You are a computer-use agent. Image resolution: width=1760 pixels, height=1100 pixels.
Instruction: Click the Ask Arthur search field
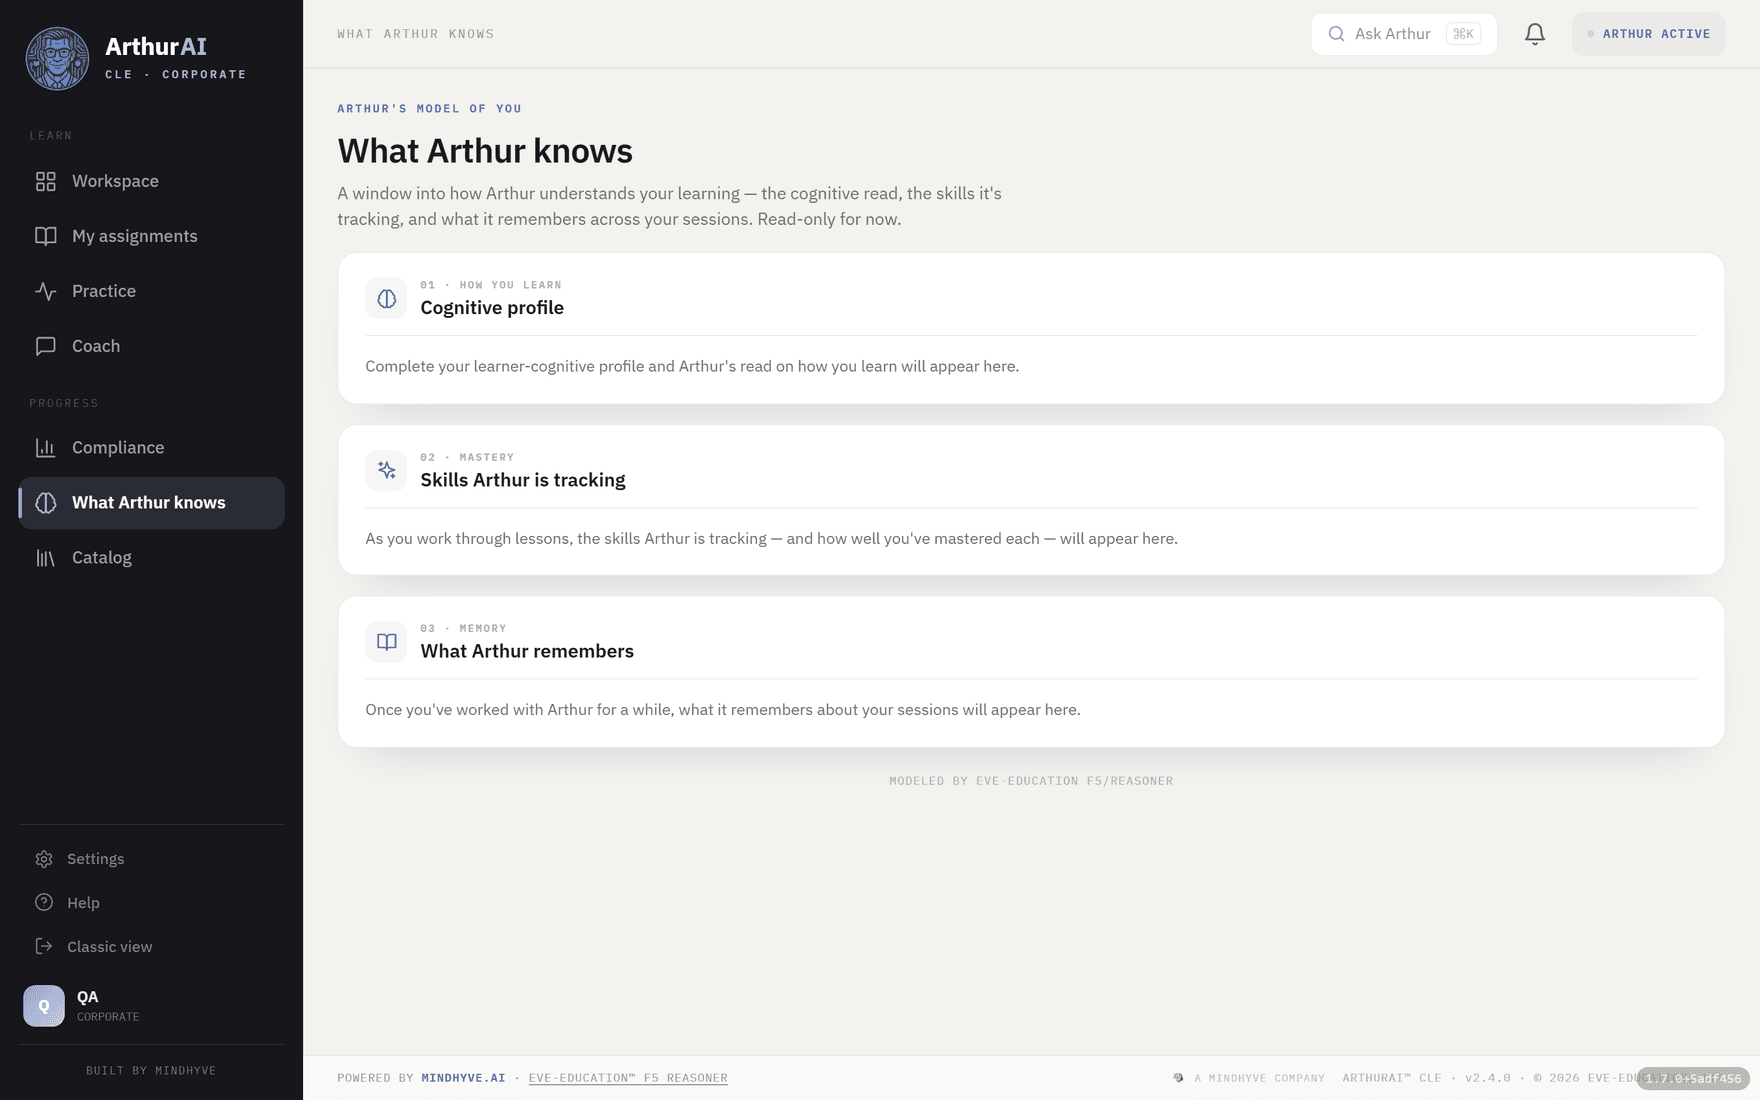click(x=1403, y=34)
